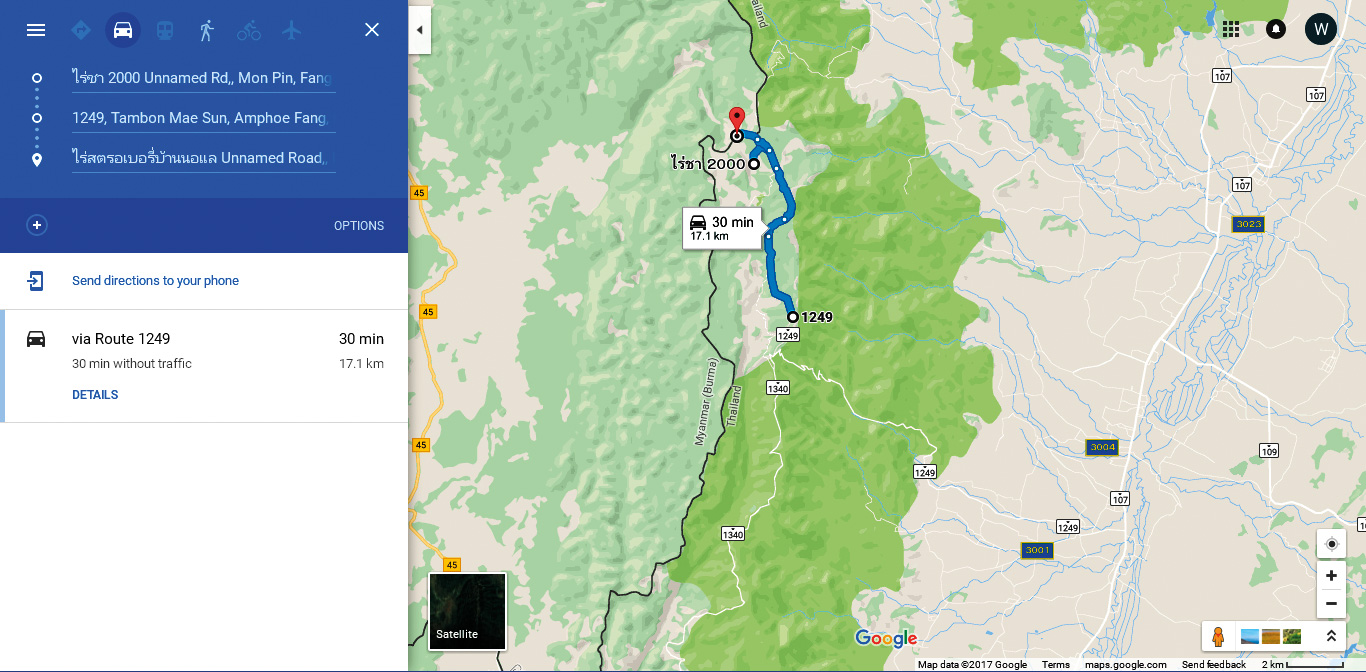Add another destination with plus icon

coord(37,225)
